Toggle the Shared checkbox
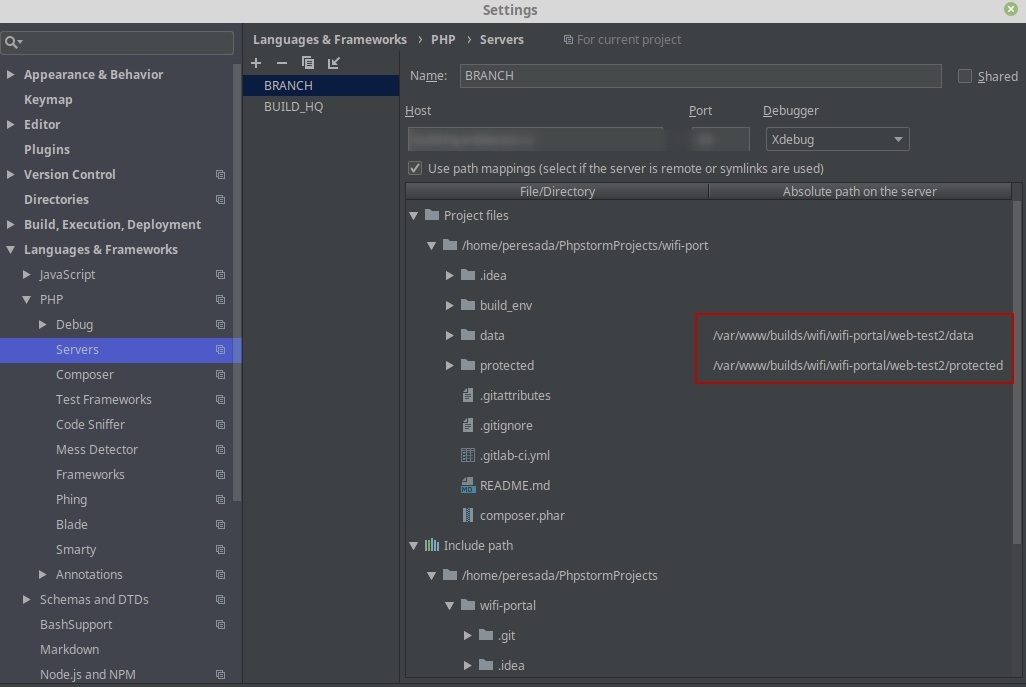Viewport: 1026px width, 687px height. pyautogui.click(x=964, y=76)
